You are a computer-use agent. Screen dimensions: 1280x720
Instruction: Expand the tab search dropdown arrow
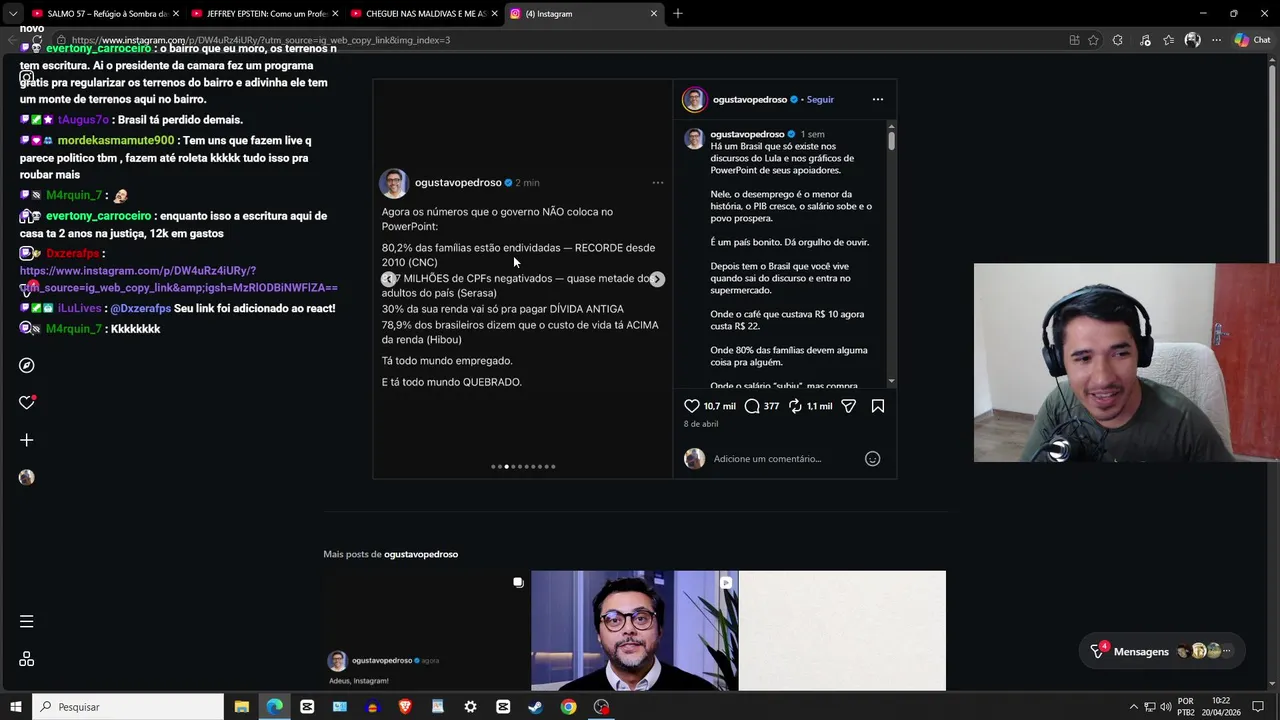click(12, 14)
